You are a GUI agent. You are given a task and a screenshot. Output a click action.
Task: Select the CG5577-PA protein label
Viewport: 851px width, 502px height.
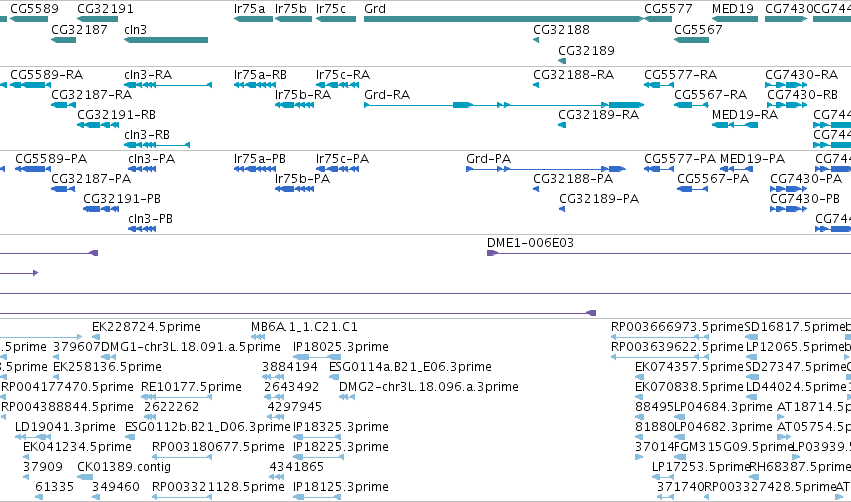coord(680,158)
